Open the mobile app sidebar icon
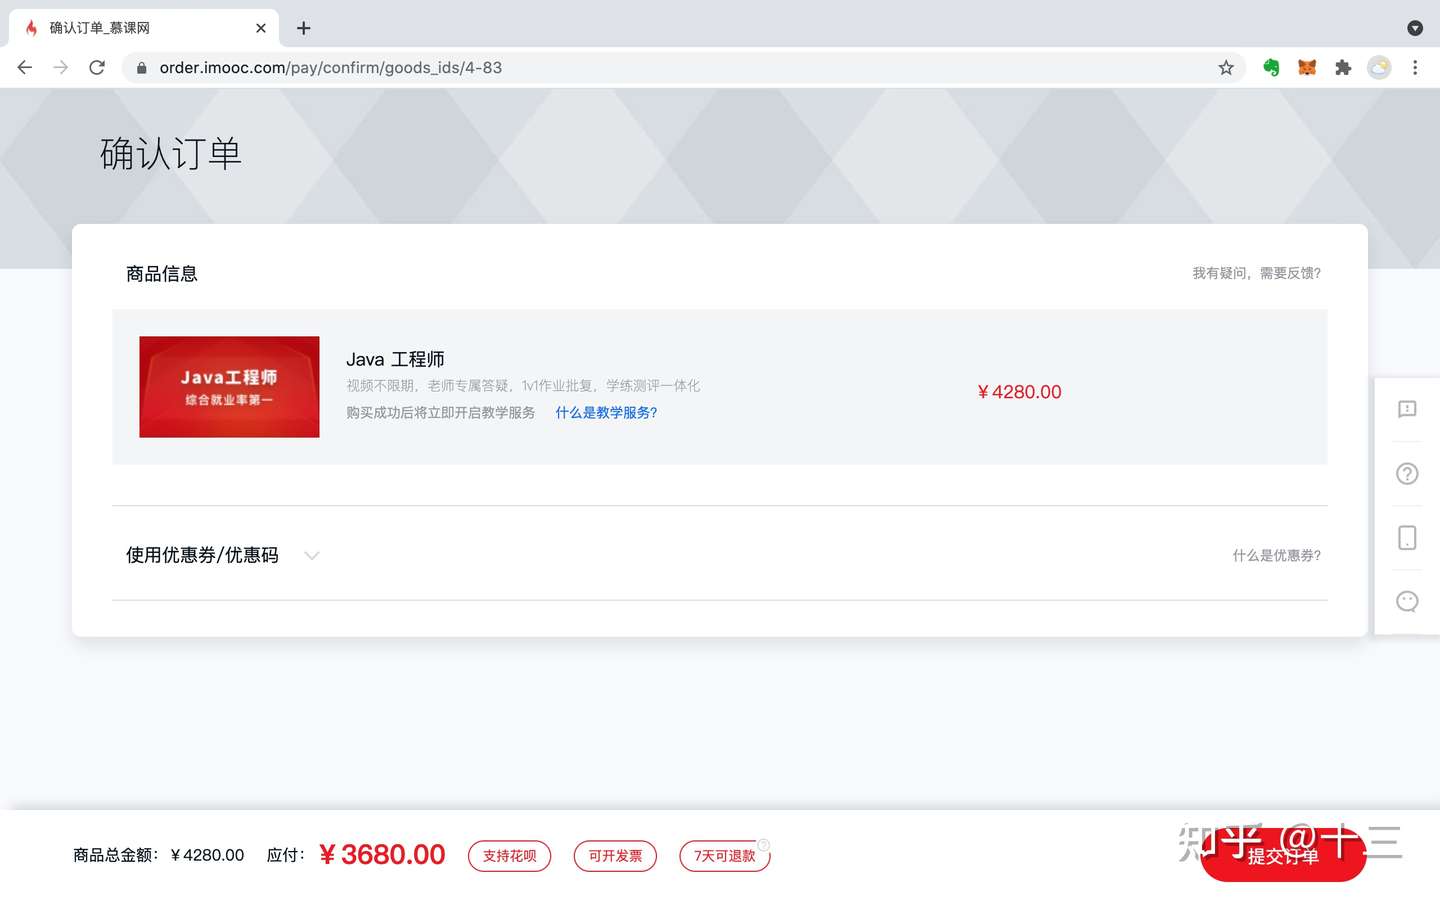Image resolution: width=1440 pixels, height=900 pixels. point(1407,538)
